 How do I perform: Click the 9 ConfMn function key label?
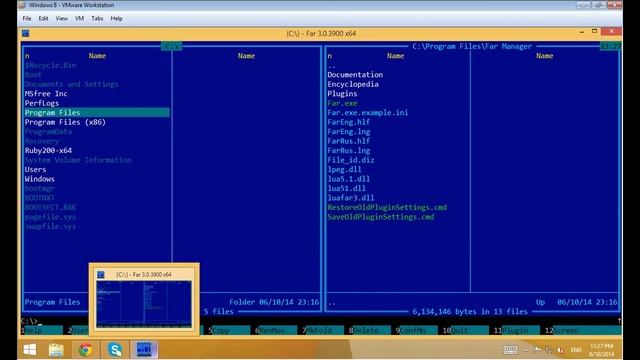coord(416,330)
